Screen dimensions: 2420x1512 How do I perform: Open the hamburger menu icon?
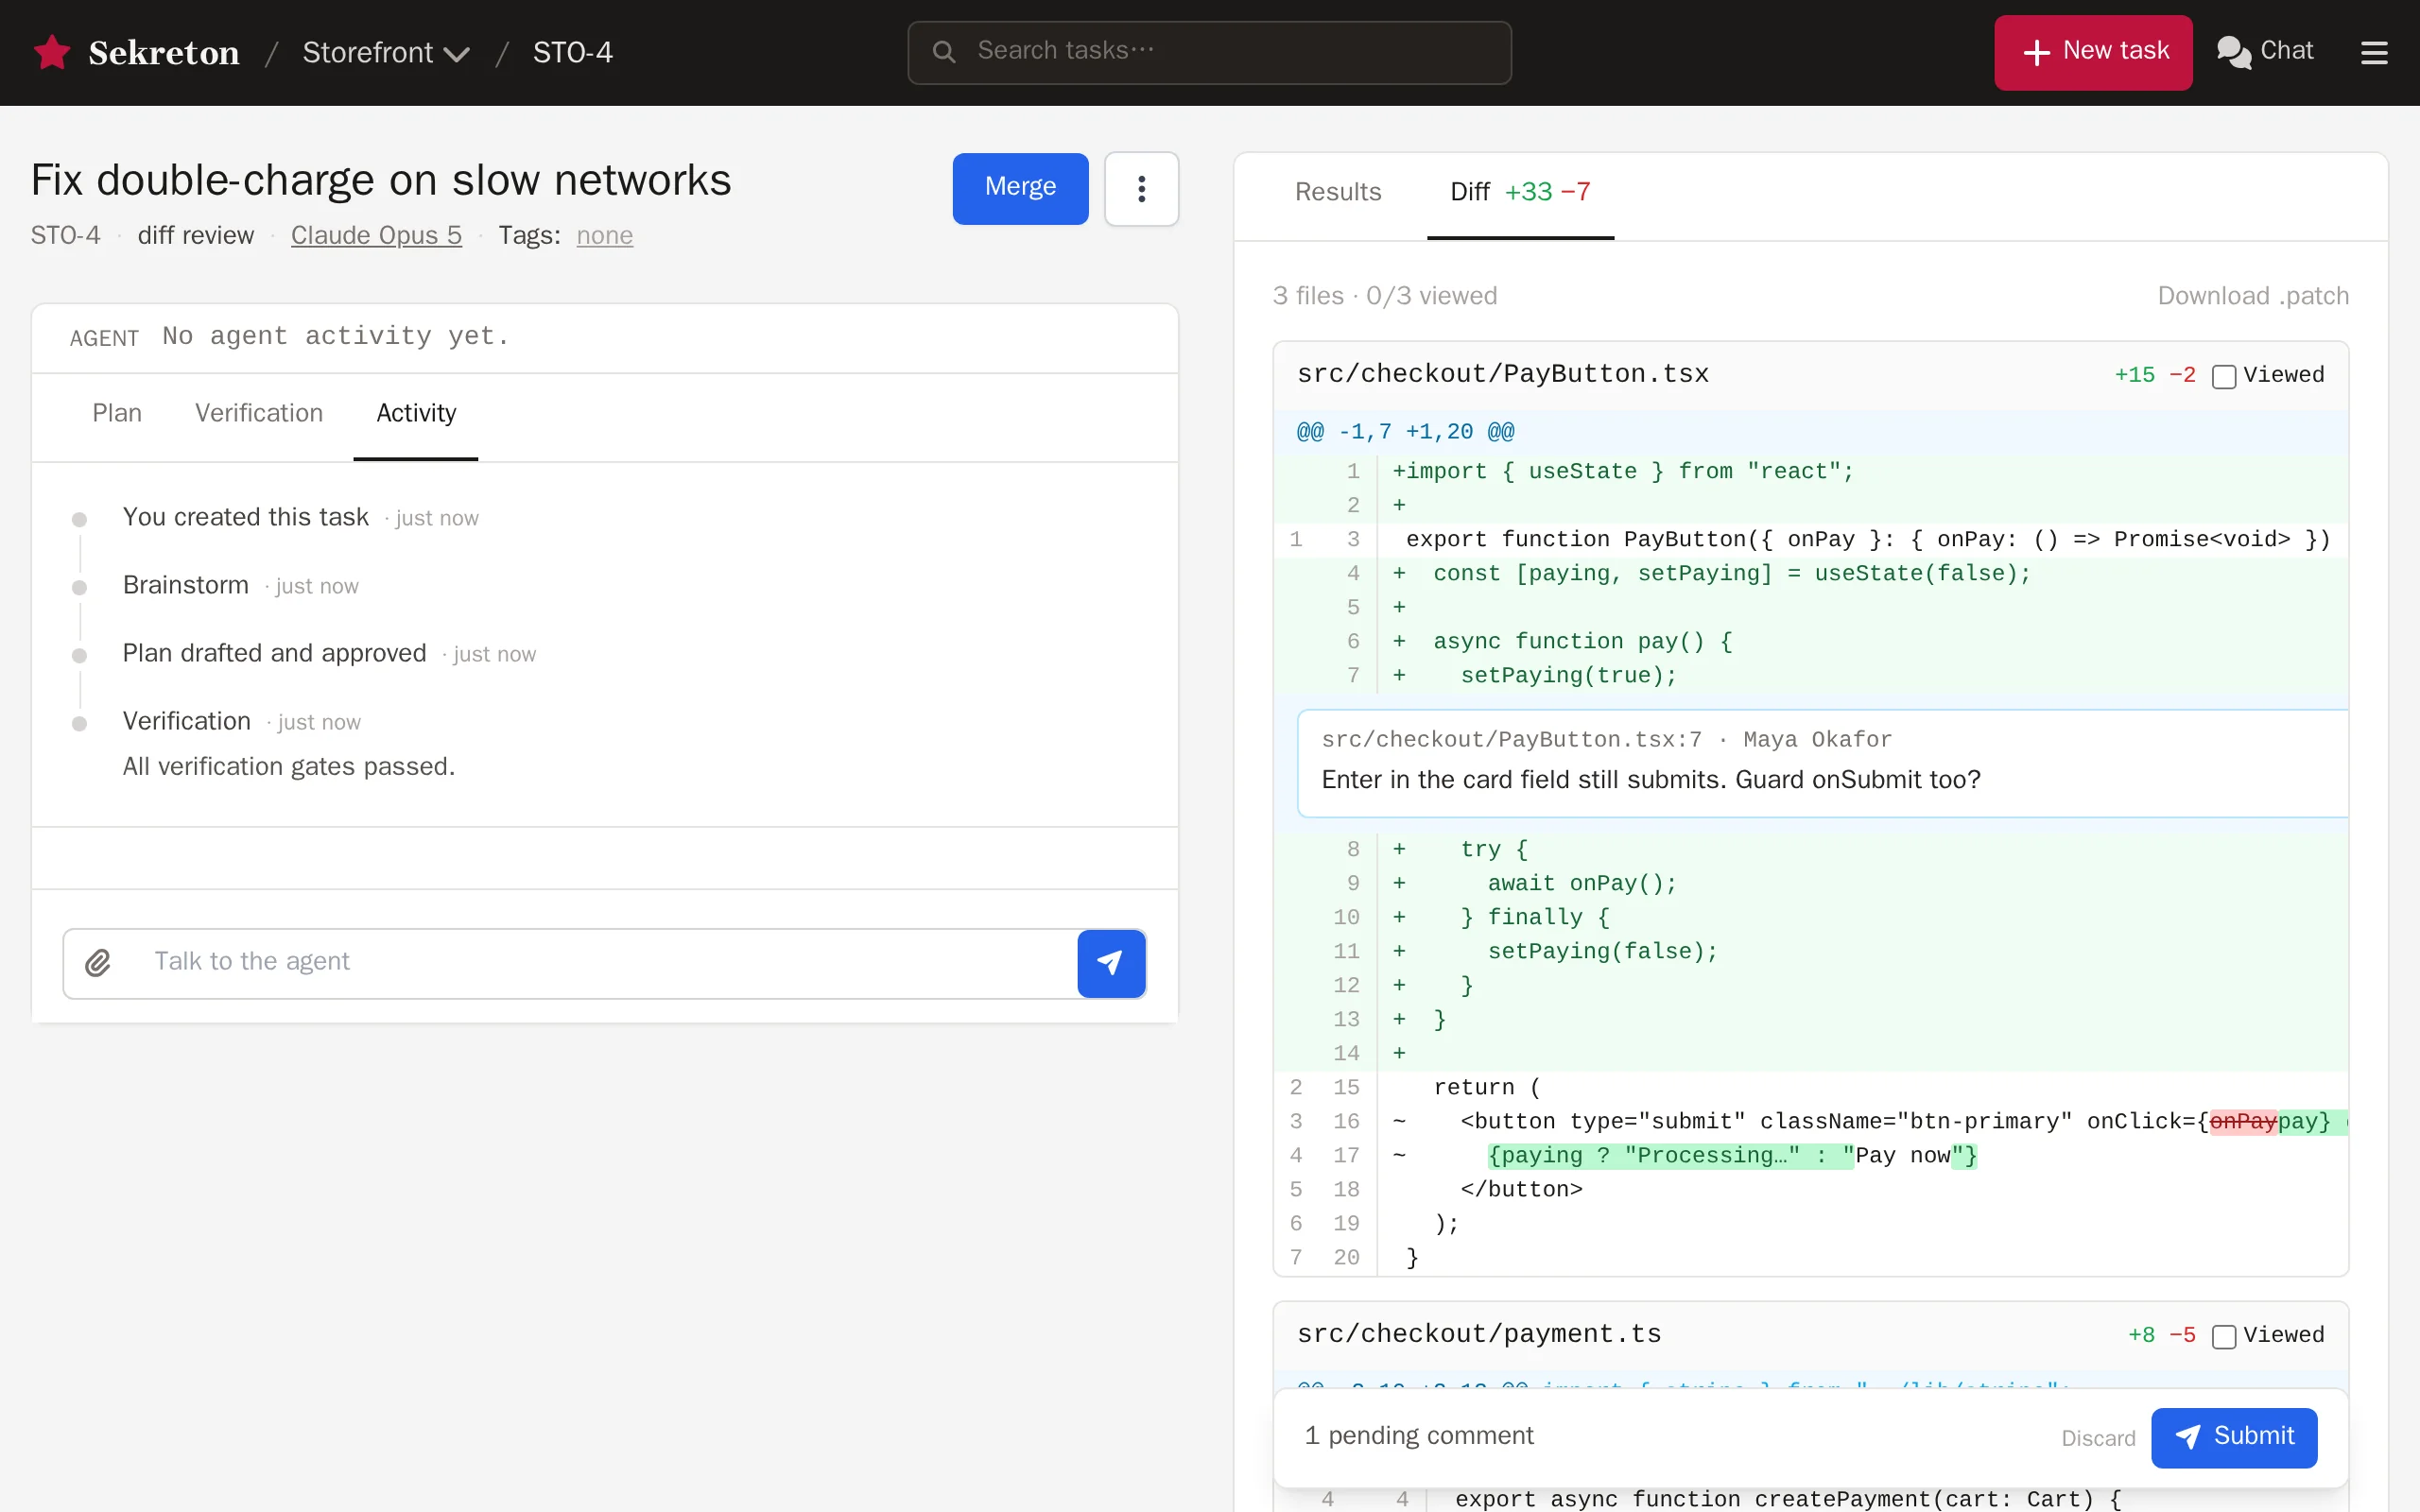pyautogui.click(x=2374, y=52)
